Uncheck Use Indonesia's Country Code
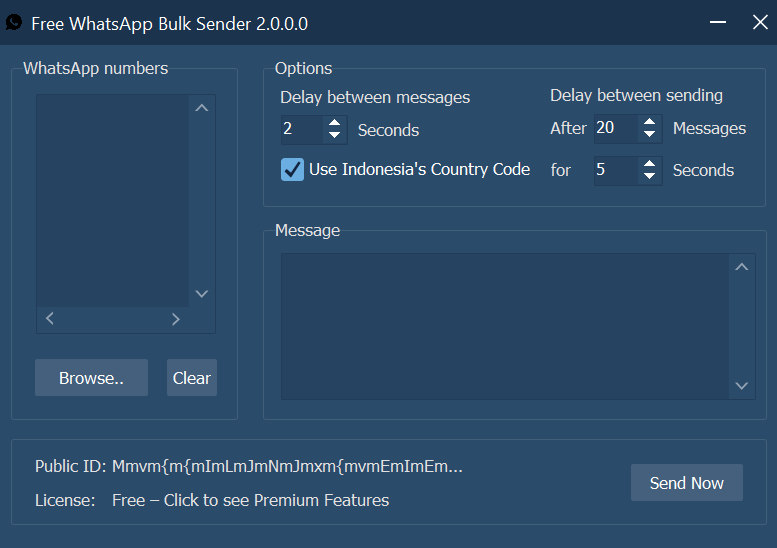The image size is (777, 548). coord(292,169)
